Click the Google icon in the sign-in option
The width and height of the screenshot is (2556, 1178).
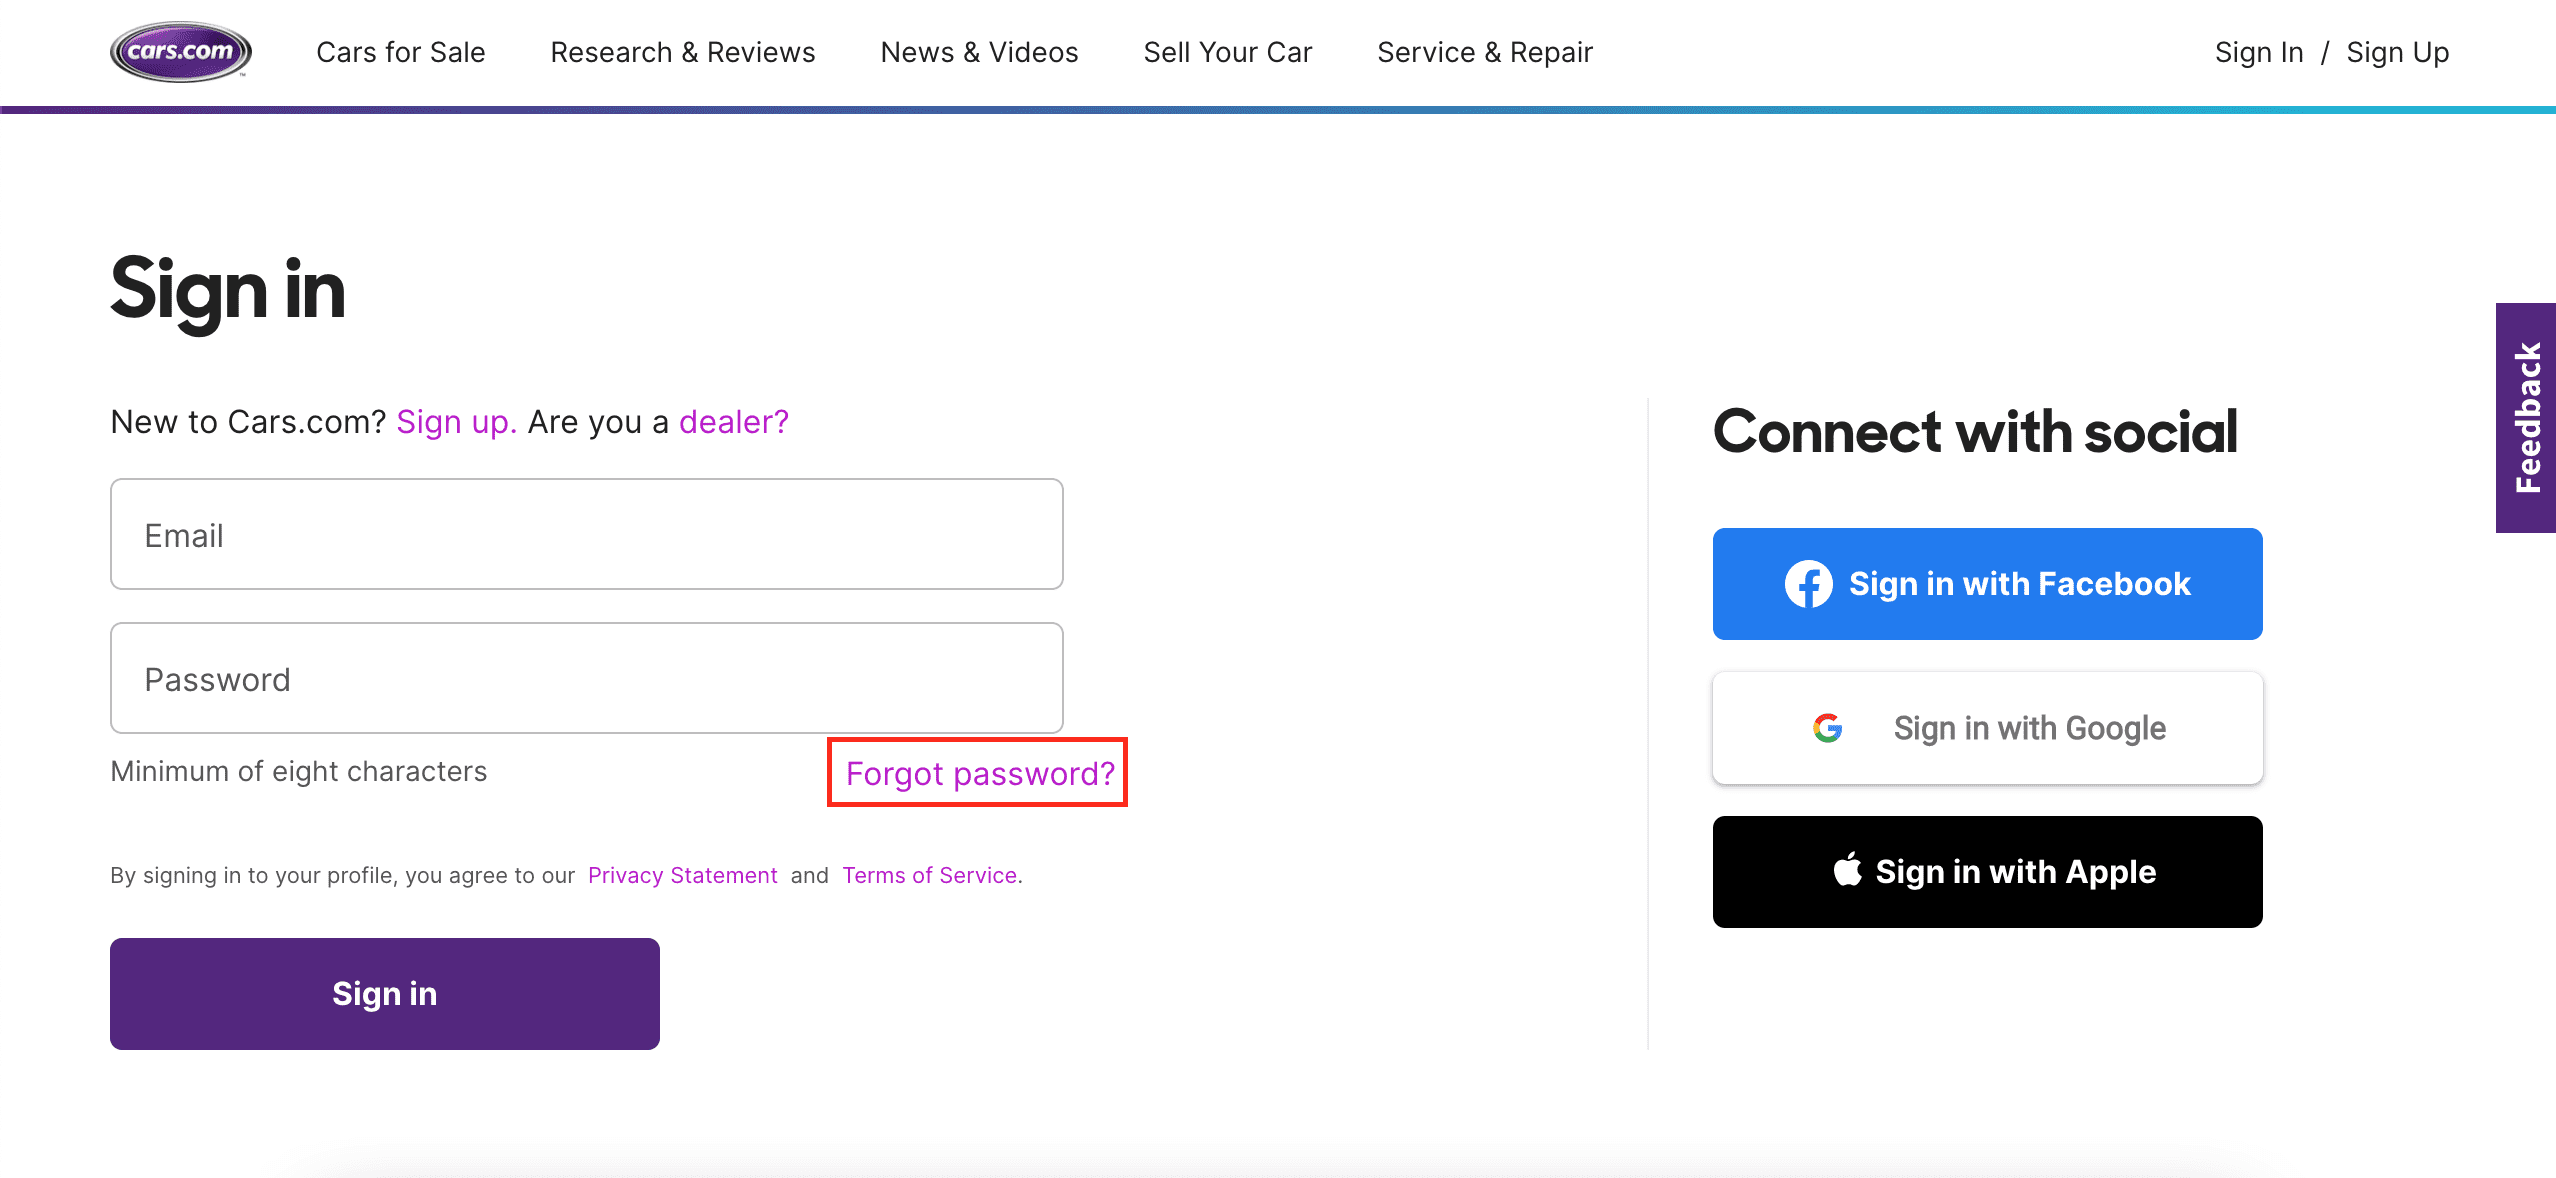[x=1829, y=728]
